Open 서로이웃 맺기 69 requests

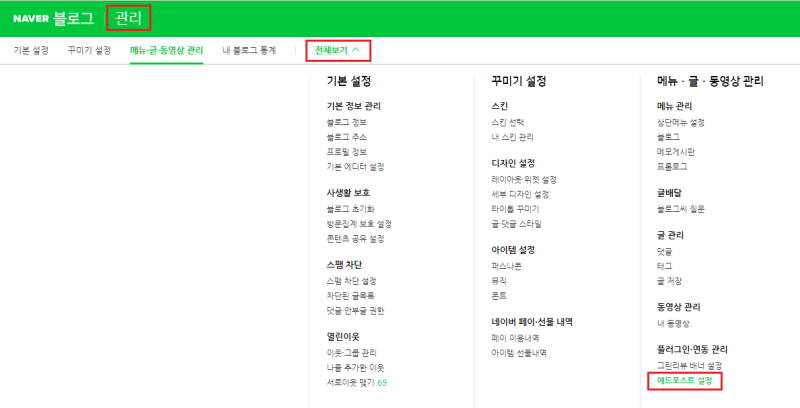coord(357,382)
